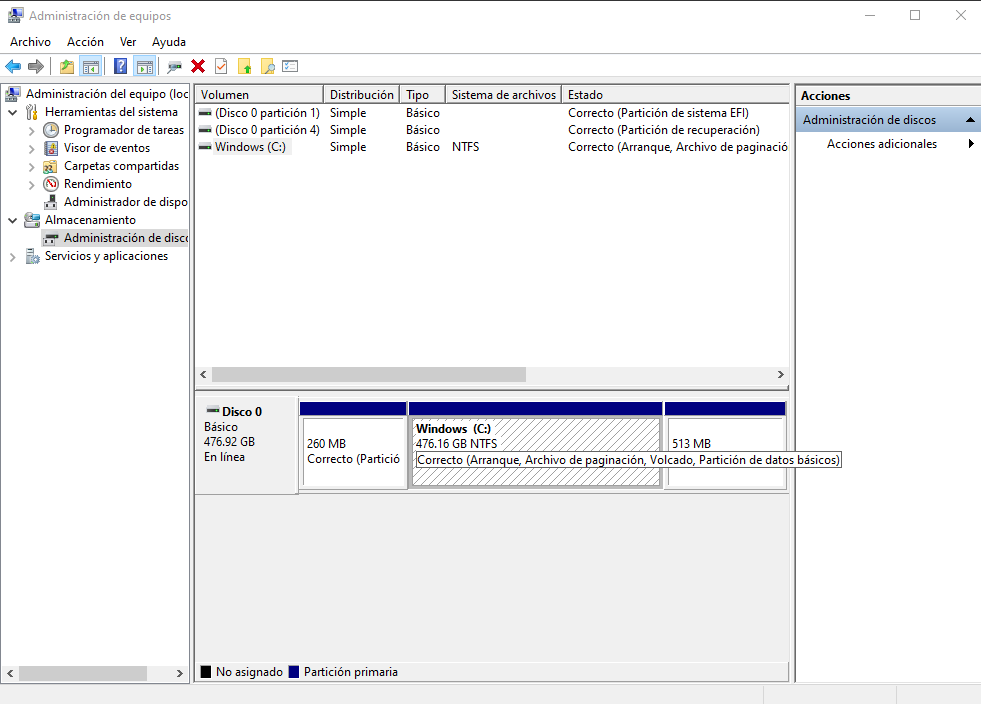Viewport: 981px width, 704px height.
Task: Select Administración del equipo root node
Action: 107,94
